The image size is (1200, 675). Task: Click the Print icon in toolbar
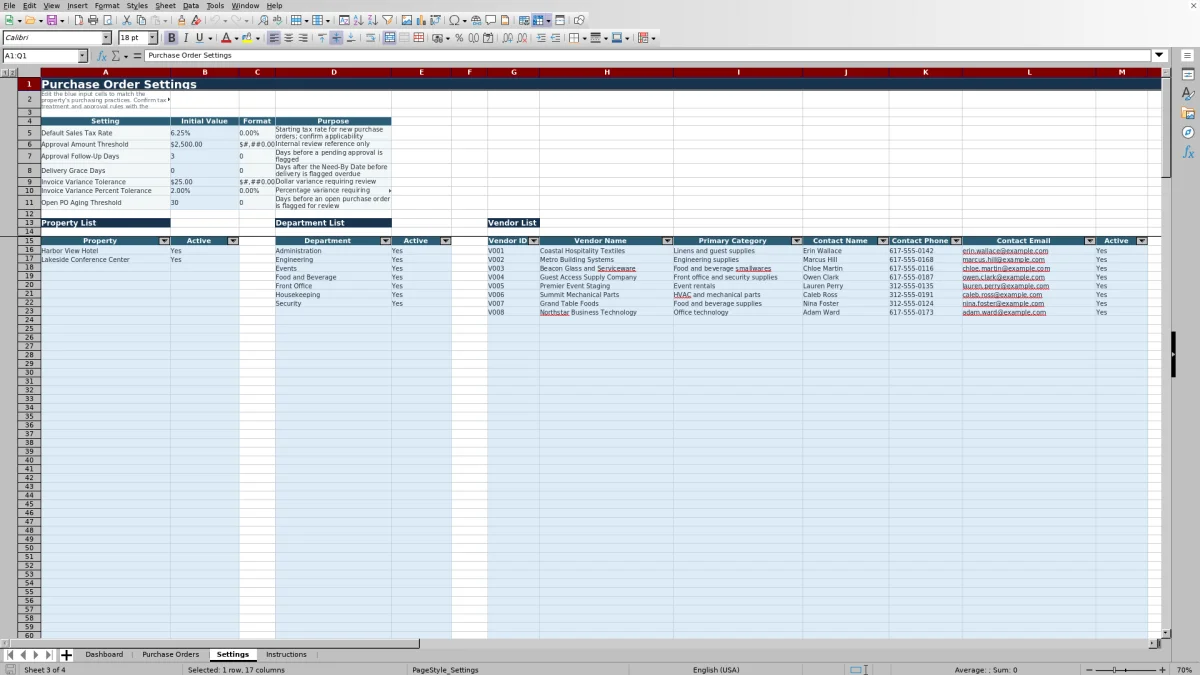(x=93, y=20)
